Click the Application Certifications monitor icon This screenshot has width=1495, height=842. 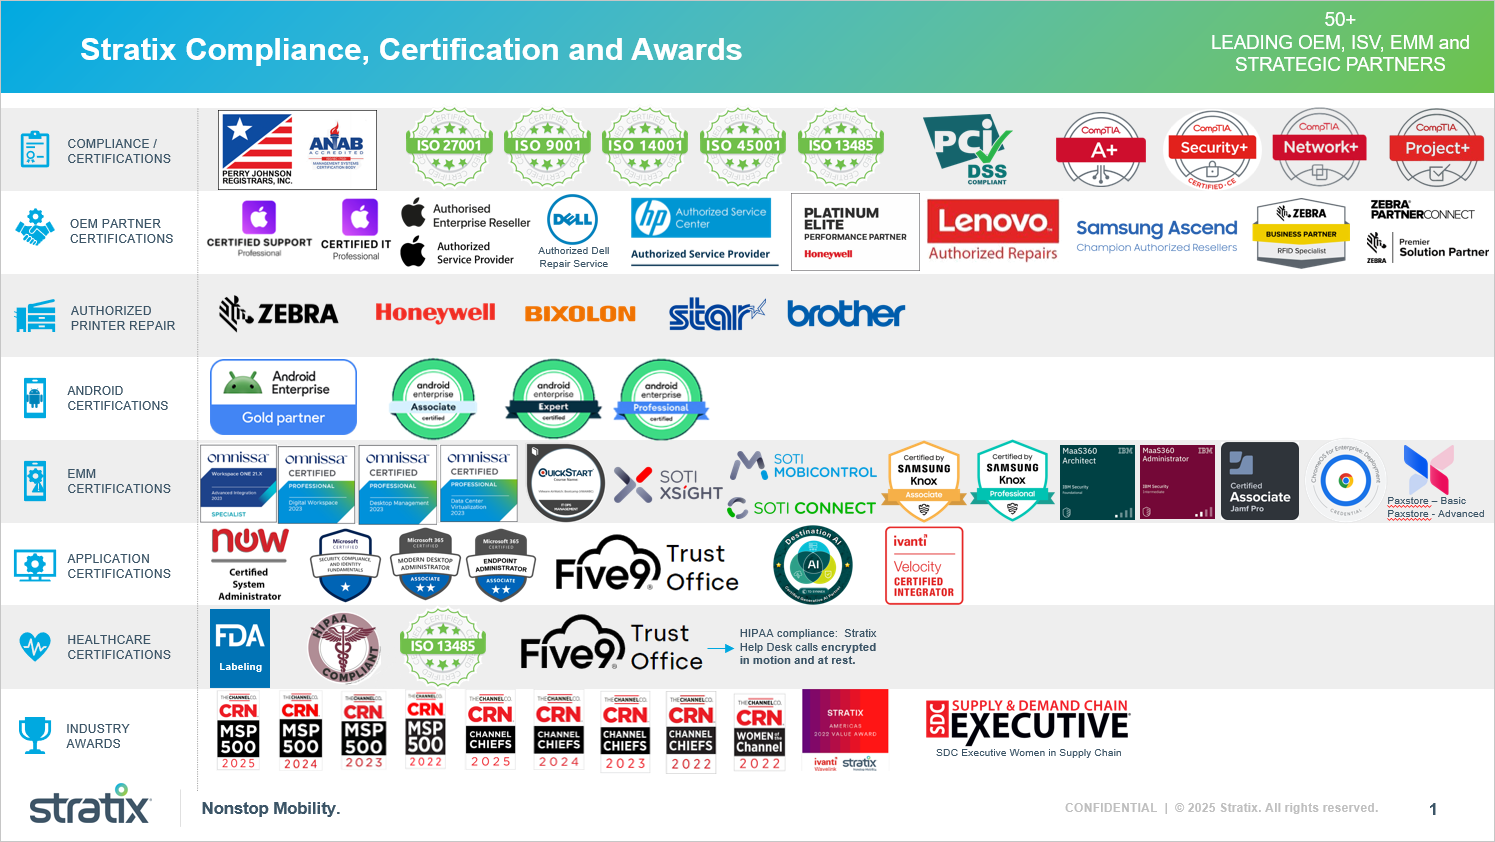(x=35, y=565)
